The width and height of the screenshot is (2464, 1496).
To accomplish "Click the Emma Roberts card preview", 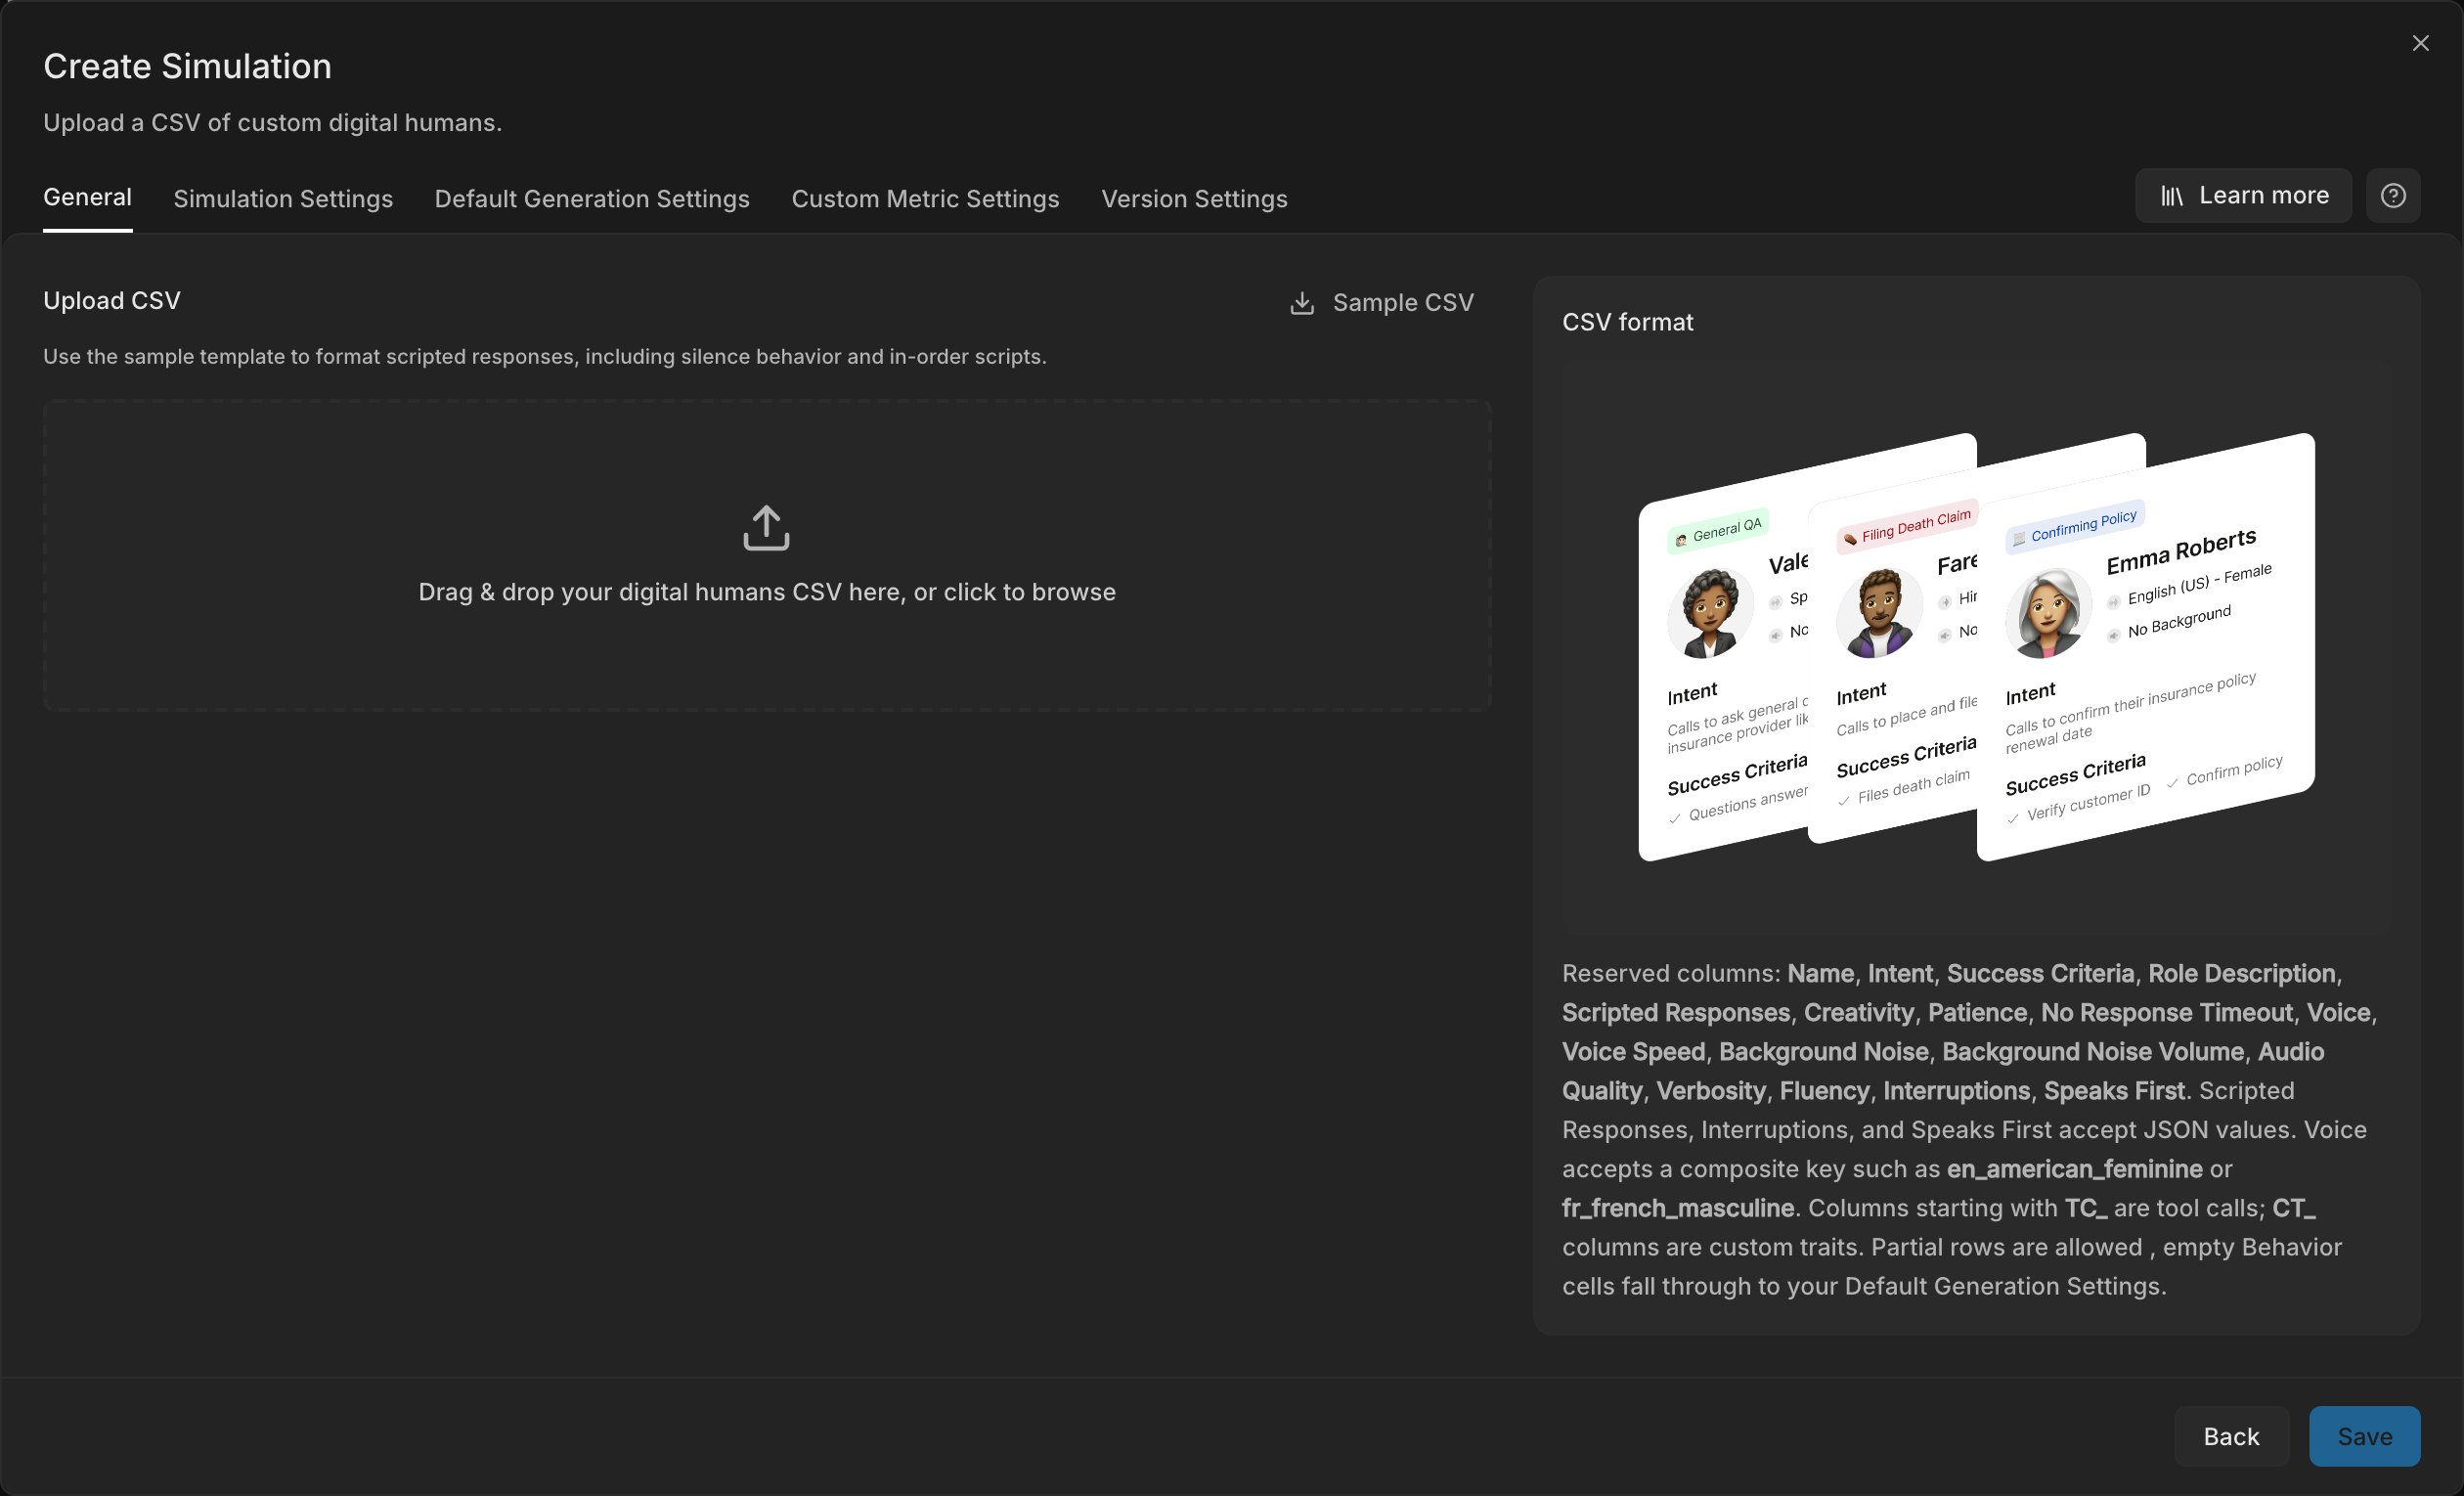I will pos(2146,646).
